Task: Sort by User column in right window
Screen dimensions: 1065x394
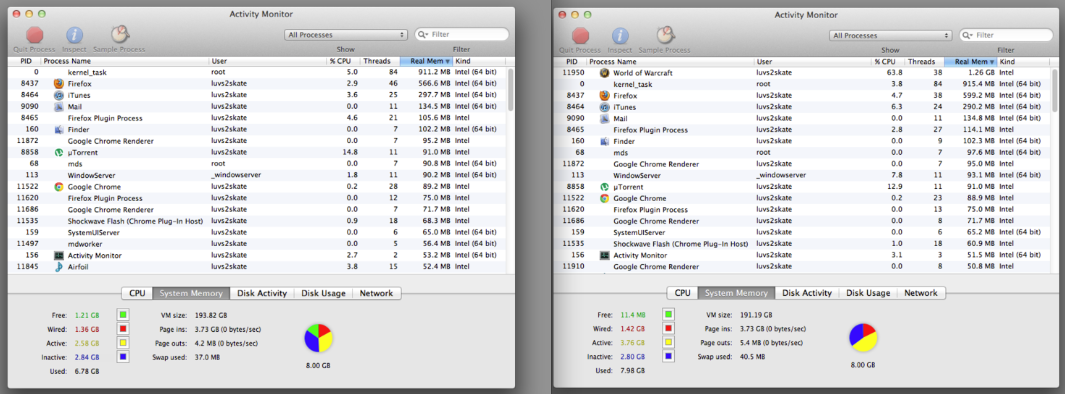Action: pos(813,62)
